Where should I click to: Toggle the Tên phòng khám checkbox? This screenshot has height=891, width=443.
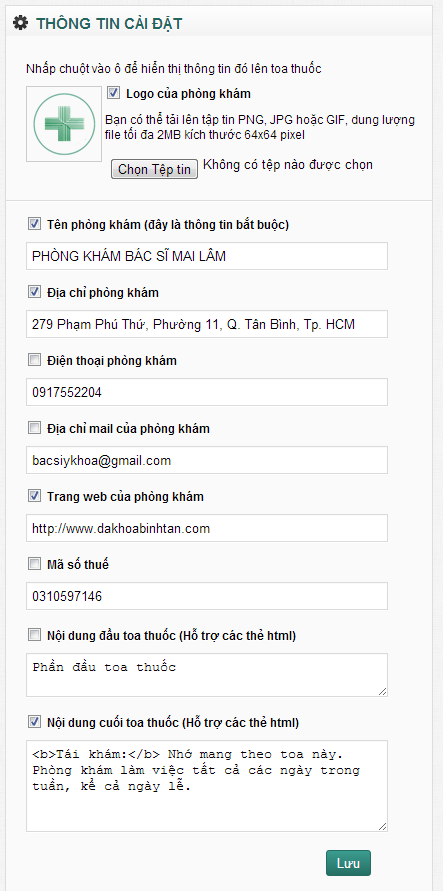coord(35,224)
